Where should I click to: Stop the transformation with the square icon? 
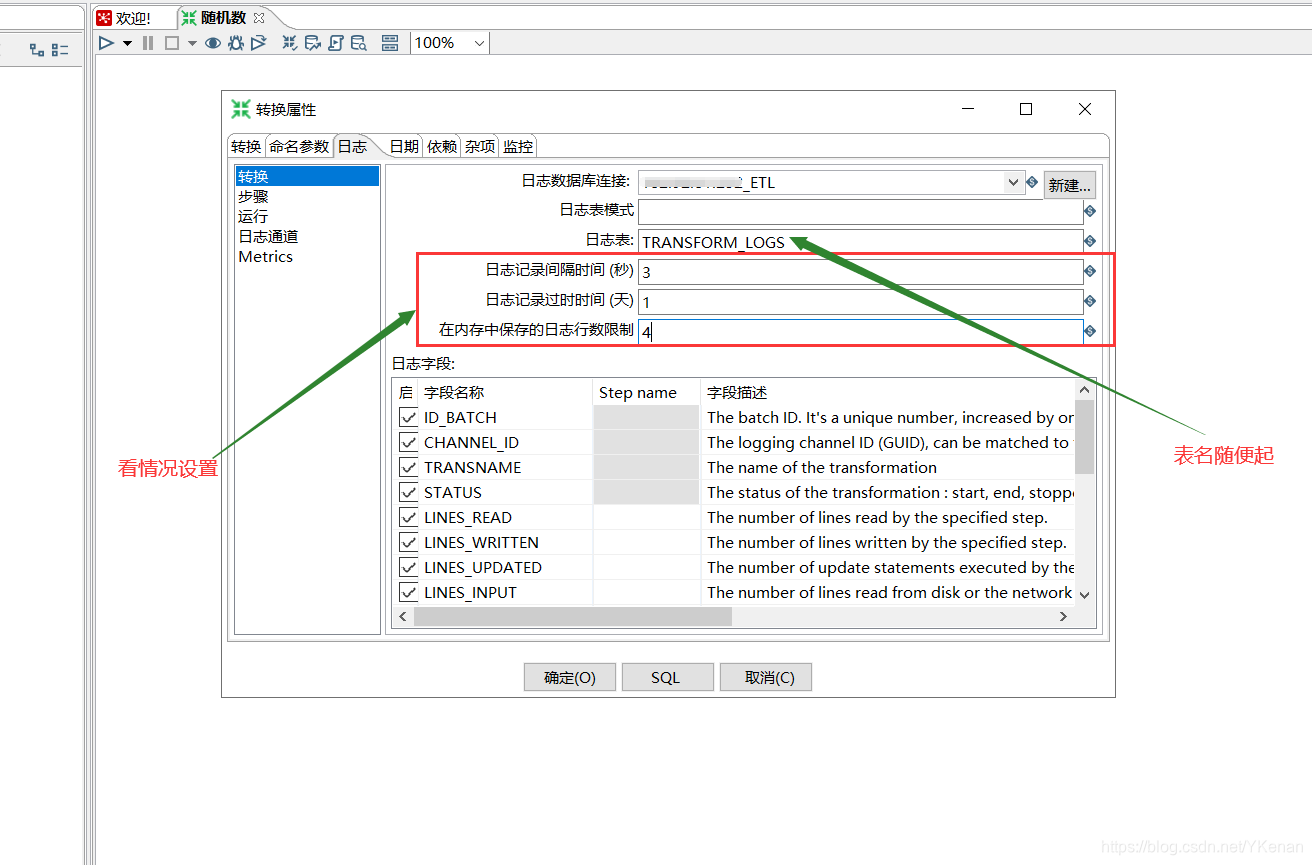[171, 43]
